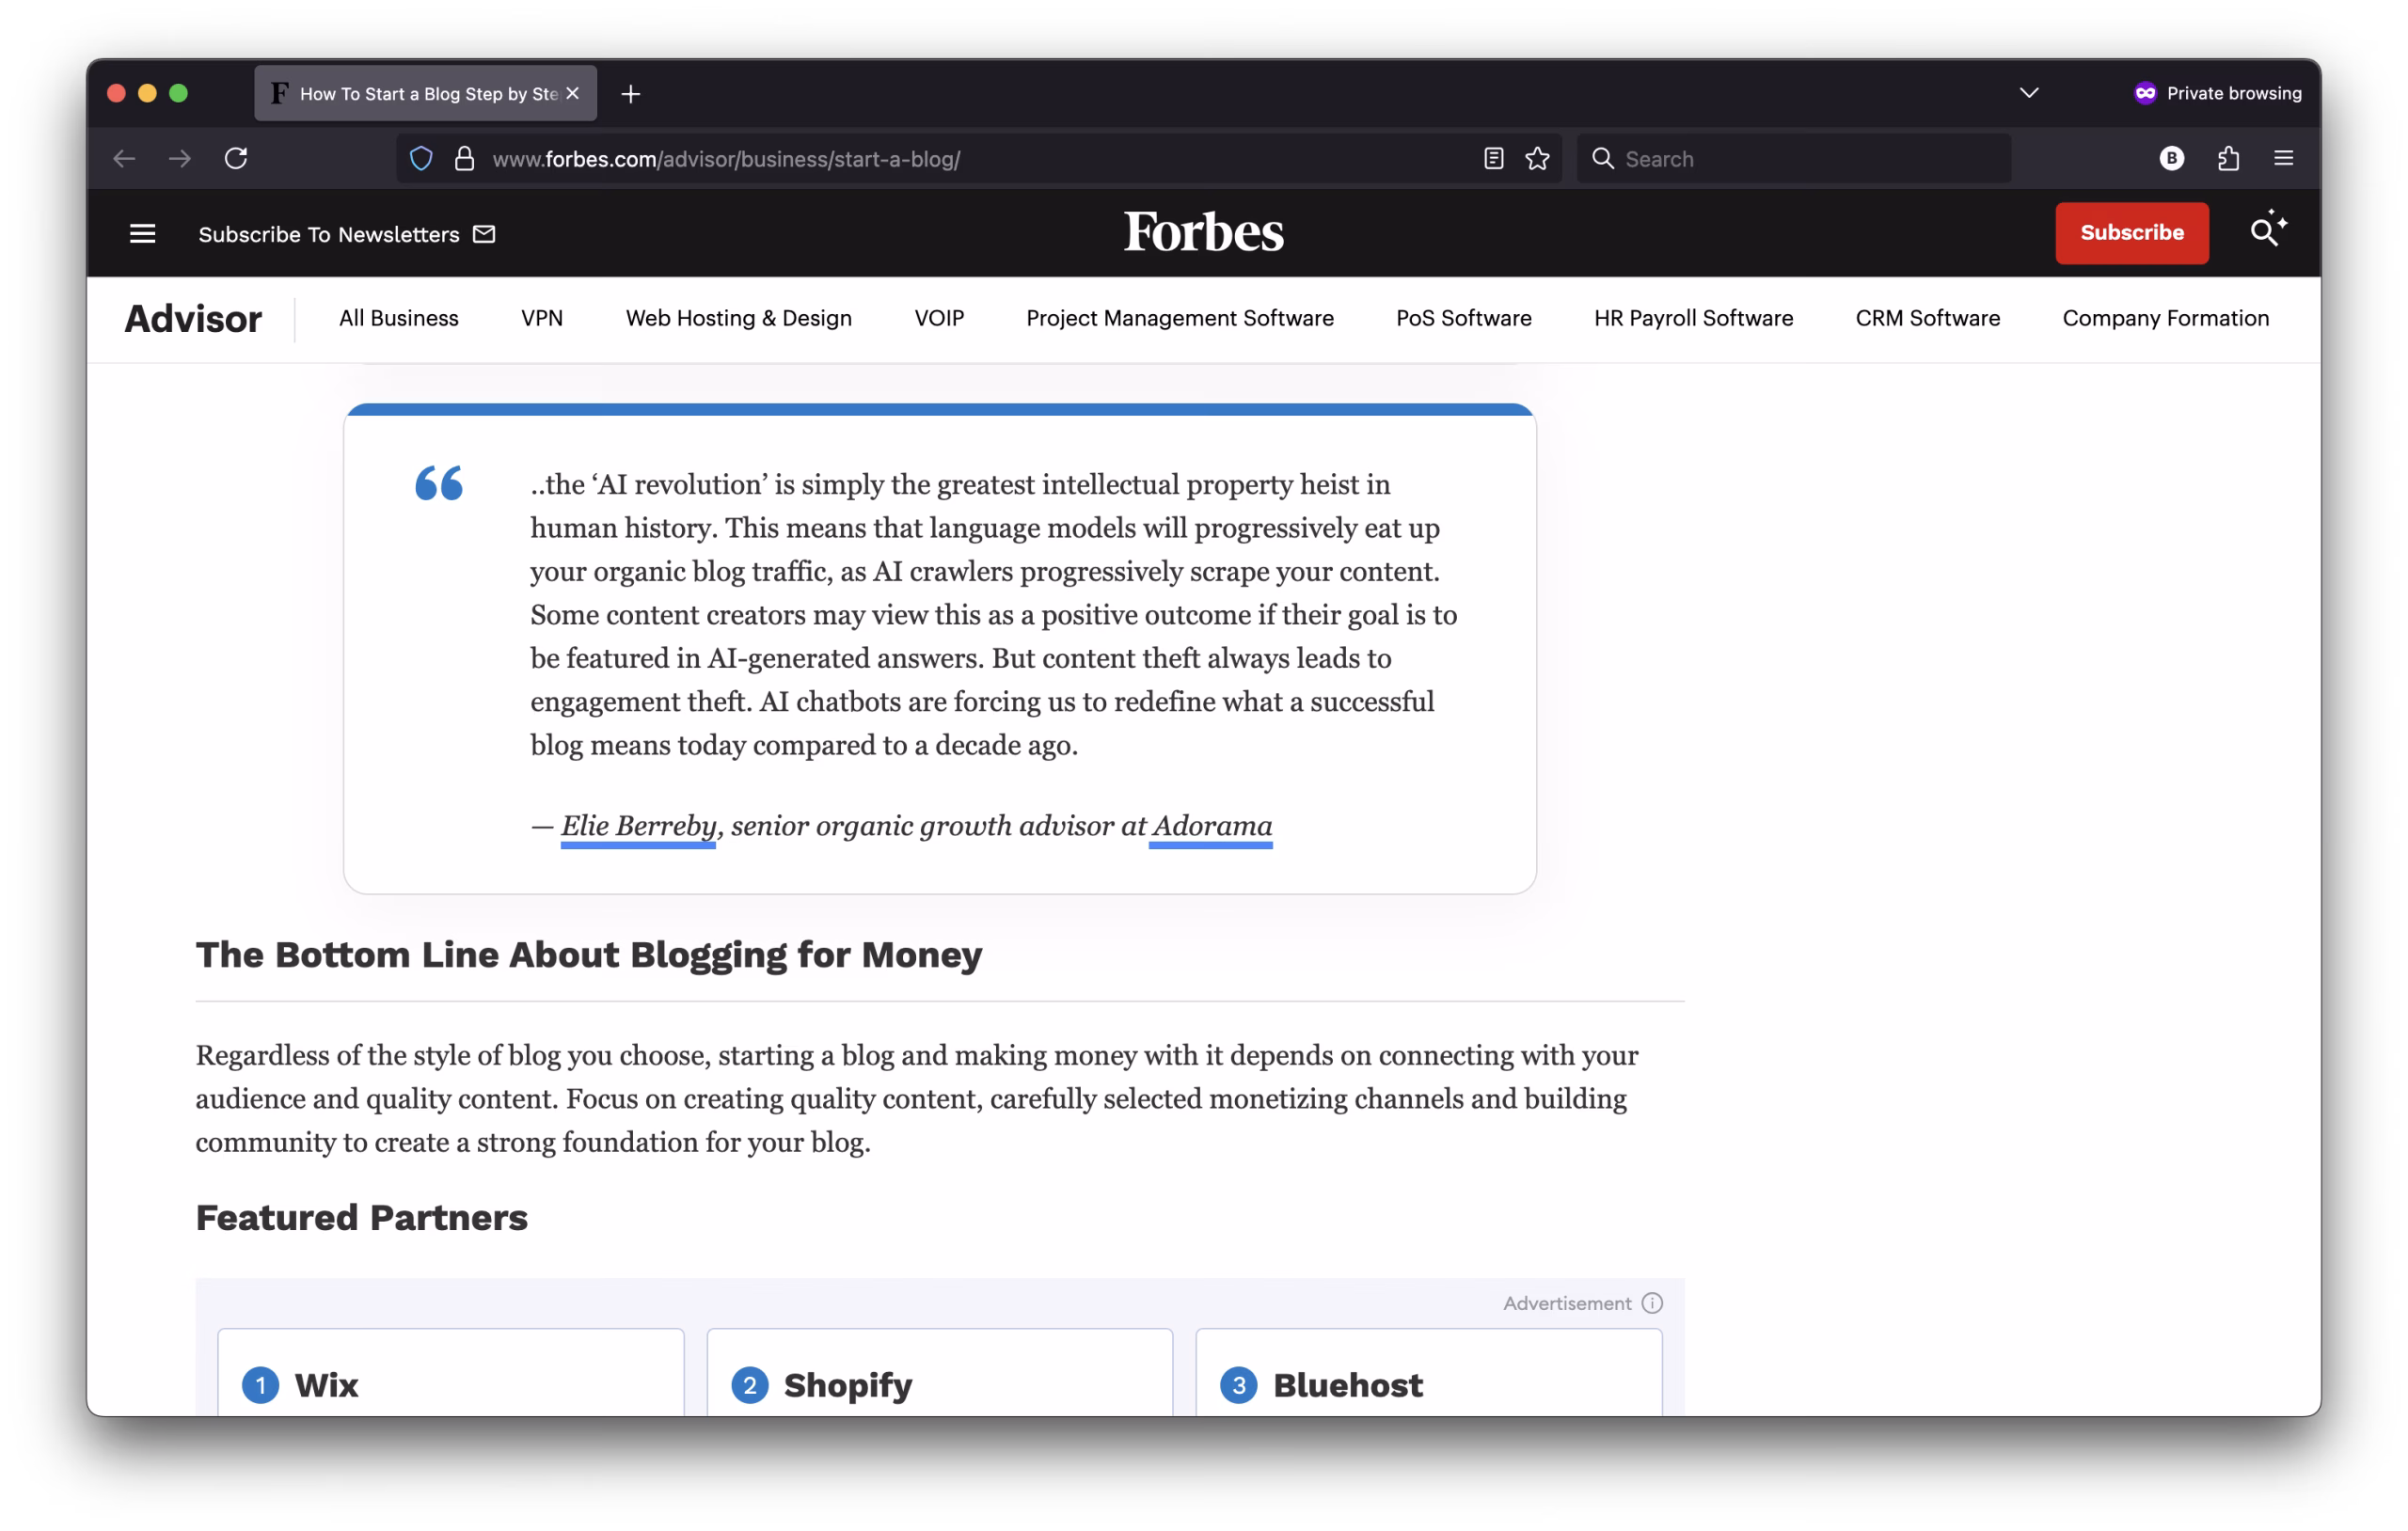Reload the current page
Image resolution: width=2408 pixels, height=1531 pixels.
[236, 158]
